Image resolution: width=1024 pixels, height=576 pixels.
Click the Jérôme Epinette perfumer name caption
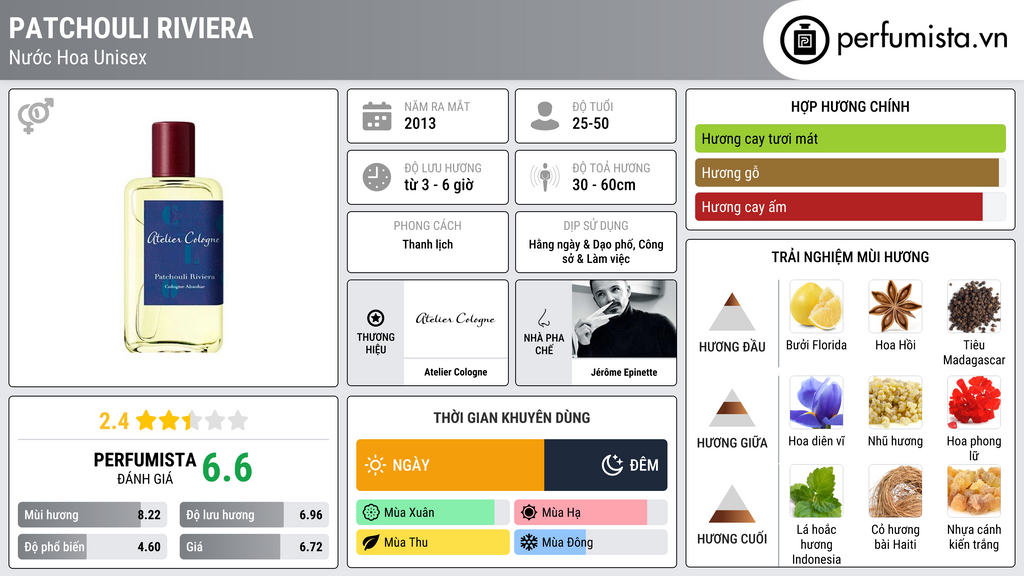click(624, 372)
